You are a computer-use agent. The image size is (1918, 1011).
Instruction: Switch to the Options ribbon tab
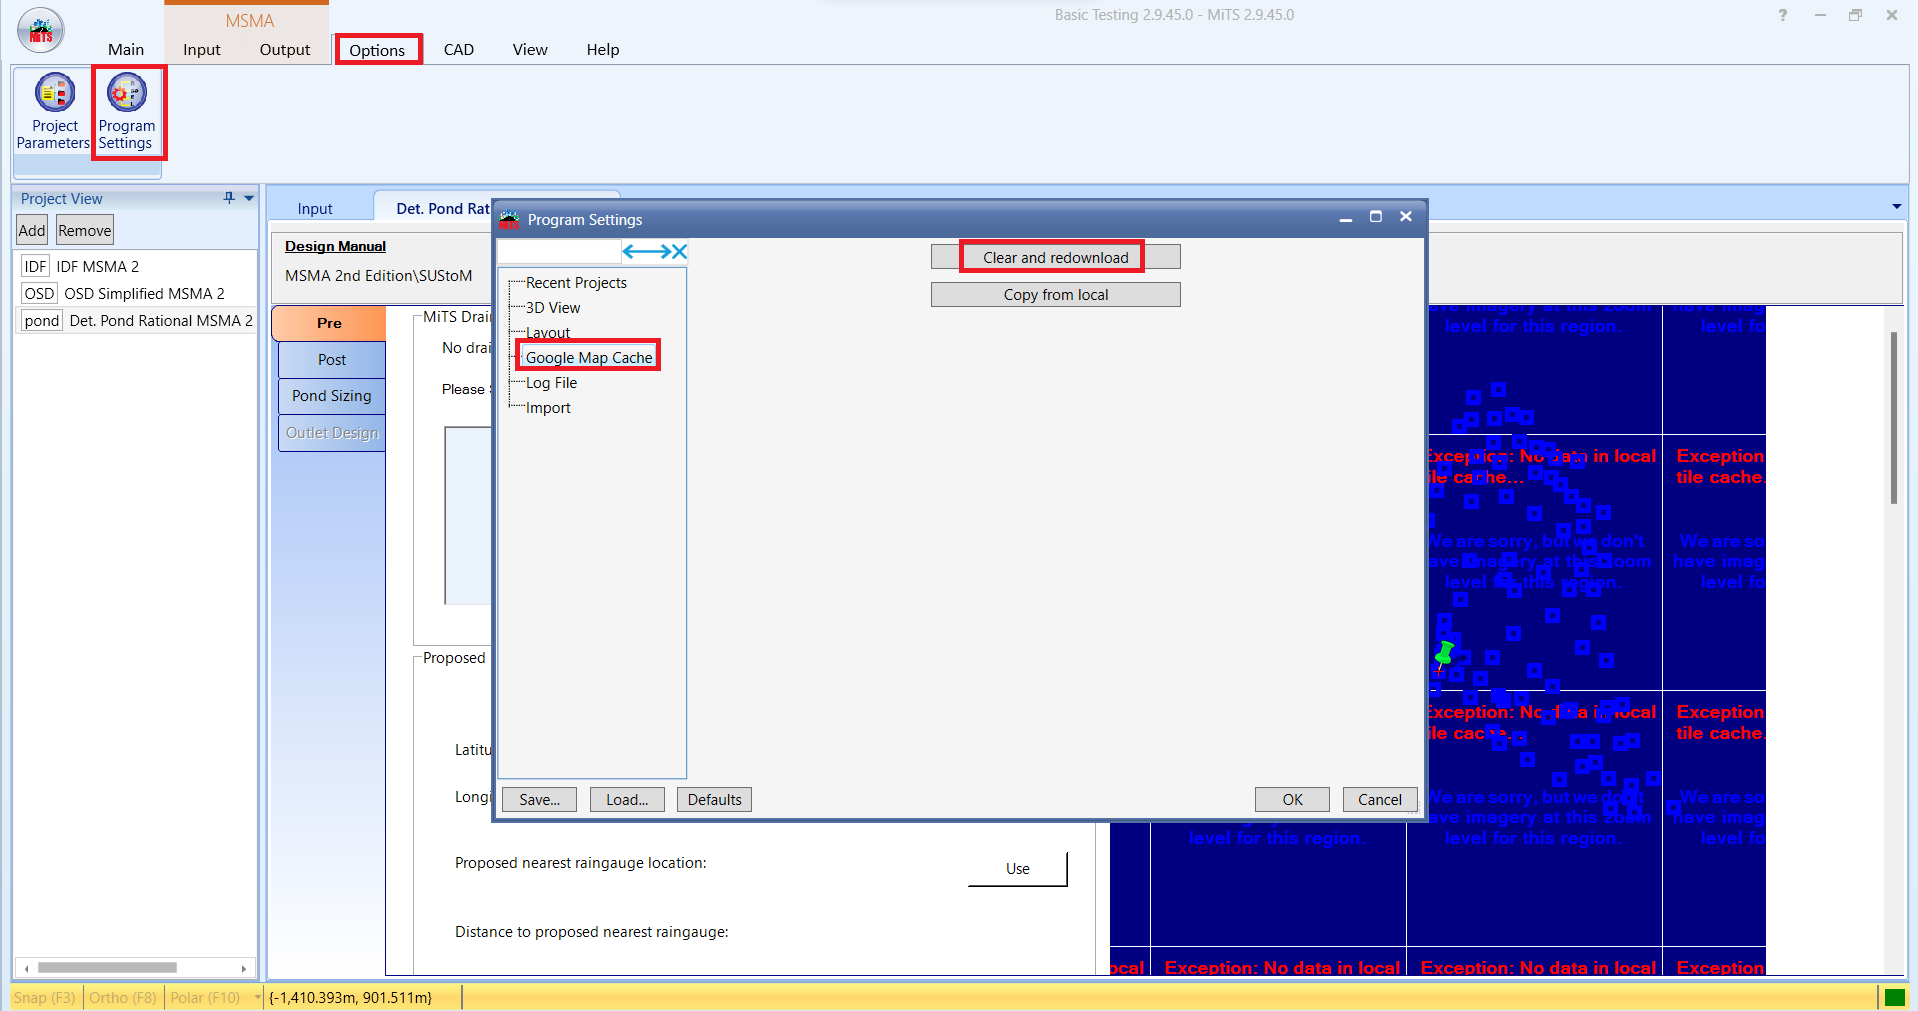click(377, 50)
